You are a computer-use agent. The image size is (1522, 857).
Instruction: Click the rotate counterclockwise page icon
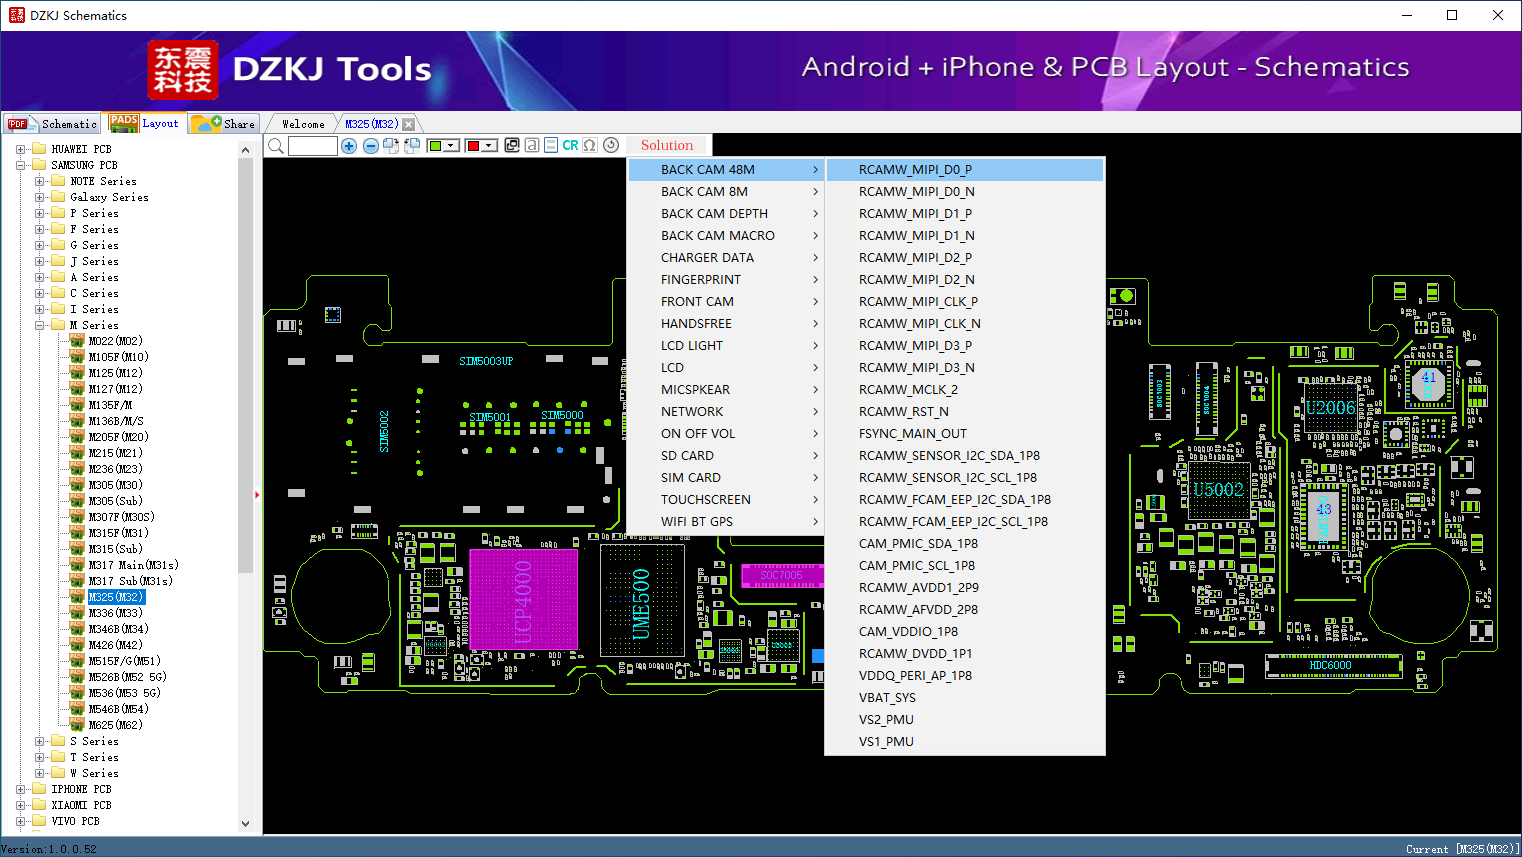(x=412, y=146)
